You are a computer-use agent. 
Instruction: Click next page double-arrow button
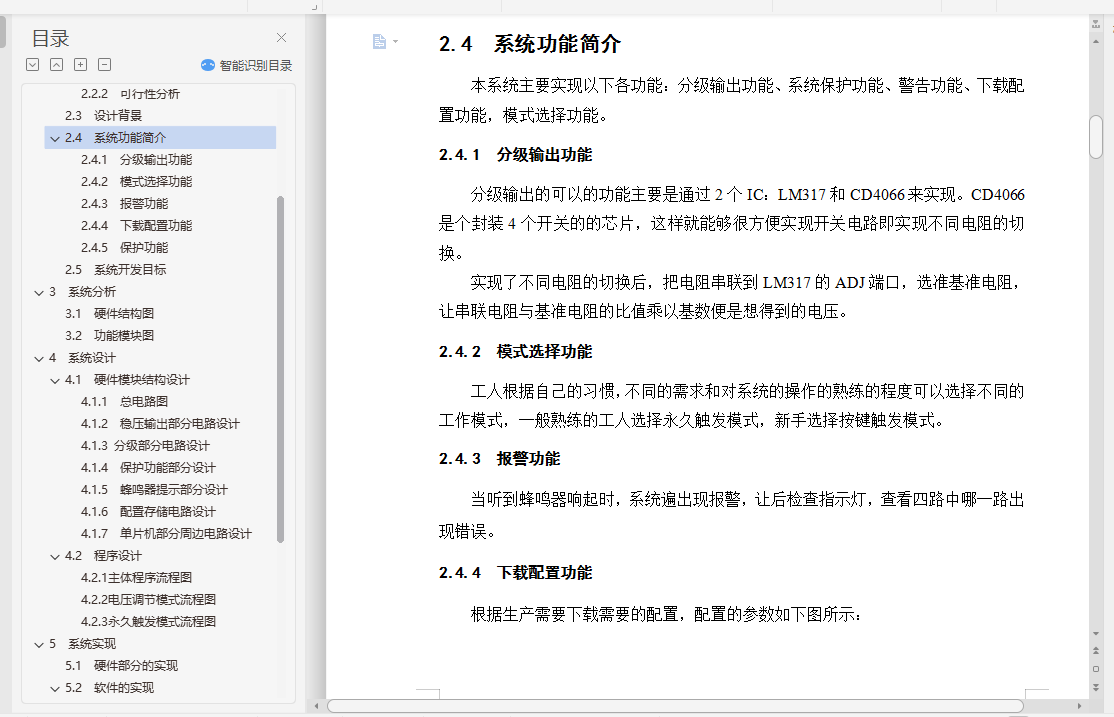[x=1096, y=687]
